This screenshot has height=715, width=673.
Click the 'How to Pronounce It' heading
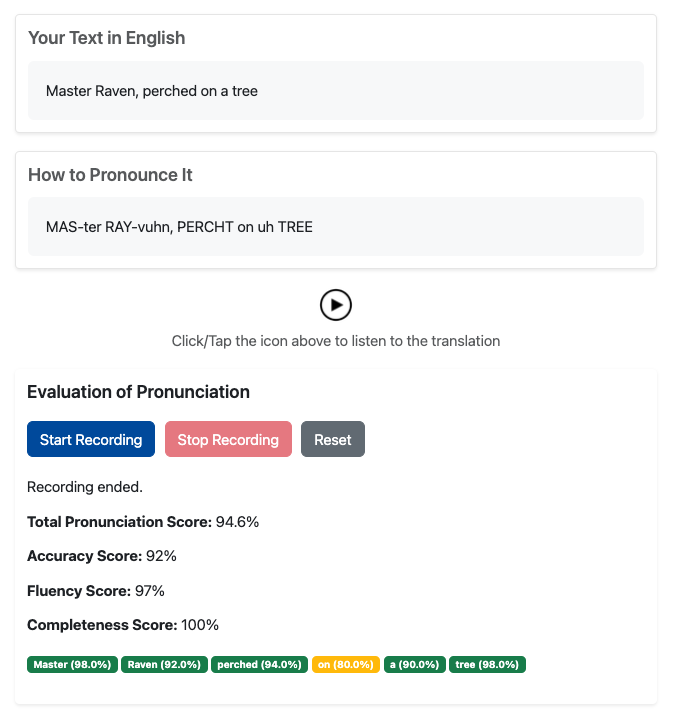point(110,175)
